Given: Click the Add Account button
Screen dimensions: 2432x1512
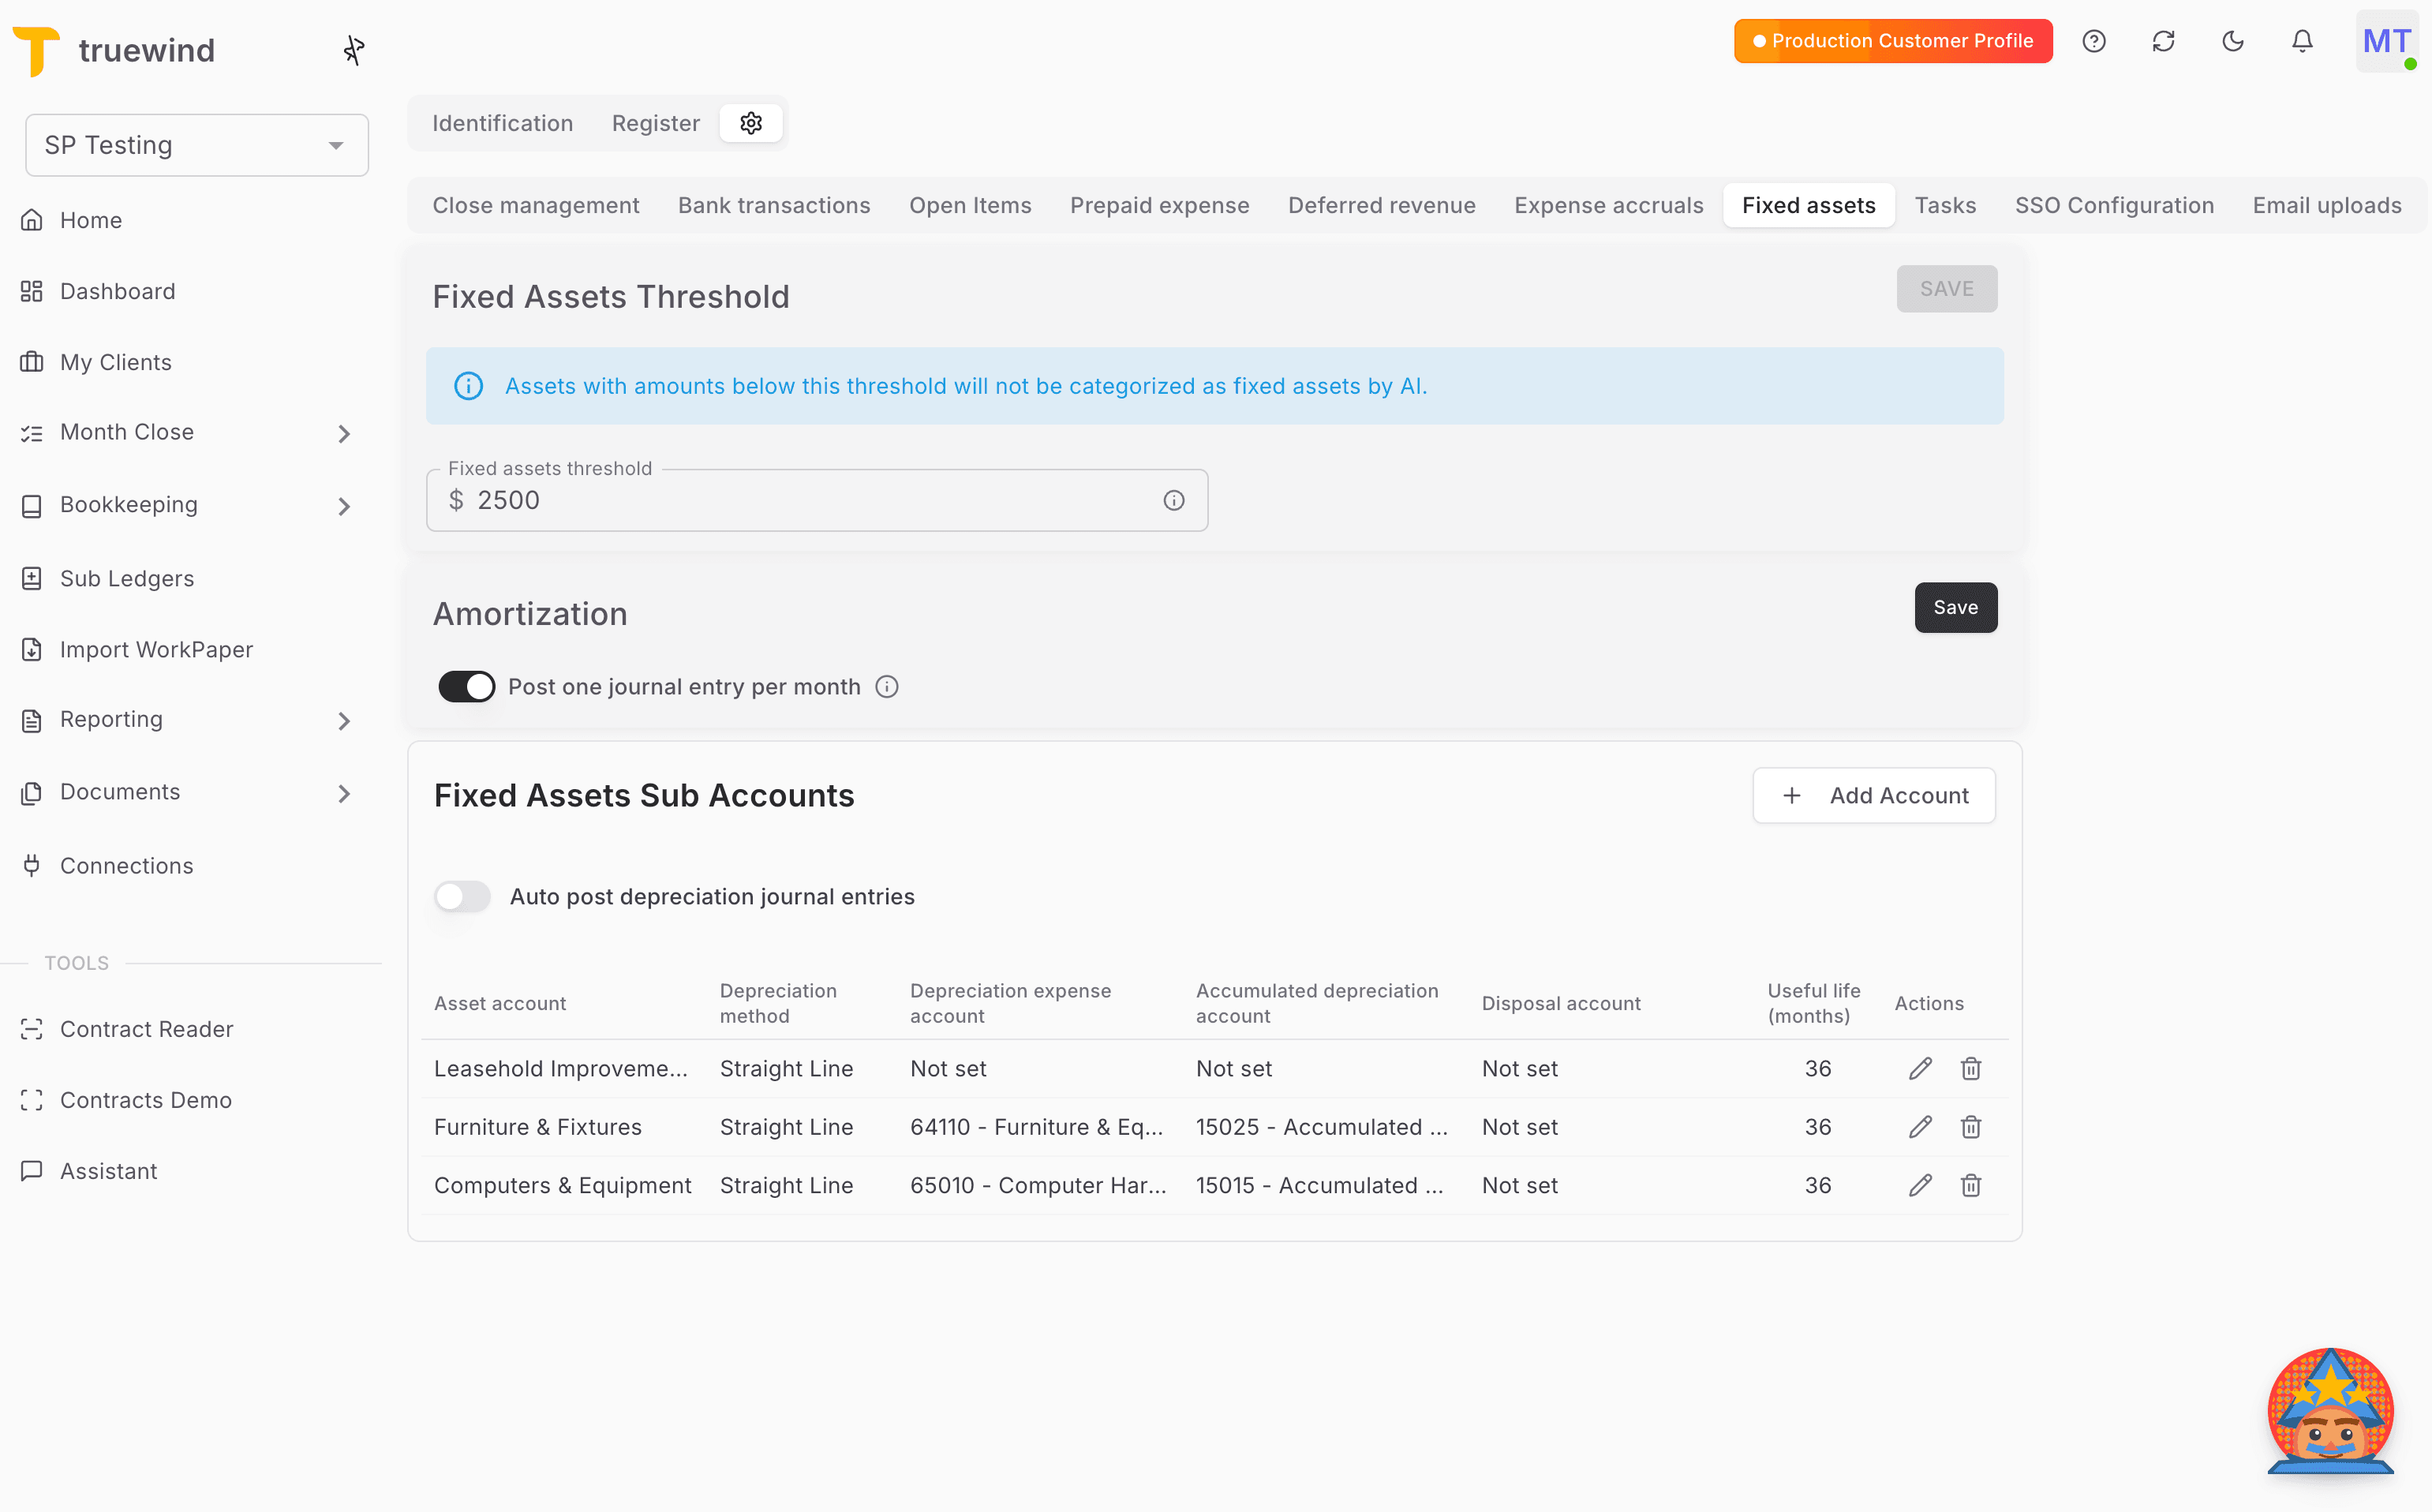Looking at the screenshot, I should point(1873,795).
